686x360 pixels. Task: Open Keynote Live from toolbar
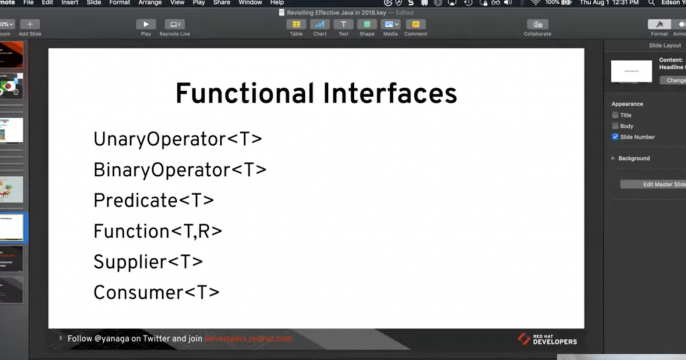pos(175,24)
